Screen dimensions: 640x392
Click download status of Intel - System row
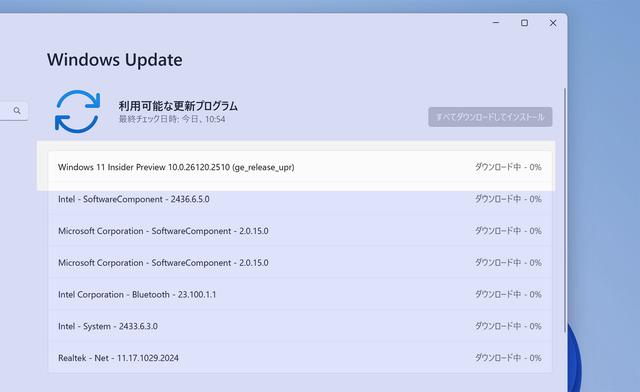[508, 326]
